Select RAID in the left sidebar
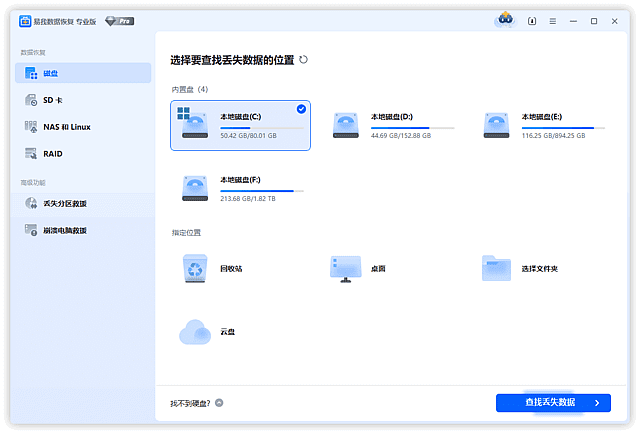This screenshot has height=434, width=640. click(x=52, y=154)
